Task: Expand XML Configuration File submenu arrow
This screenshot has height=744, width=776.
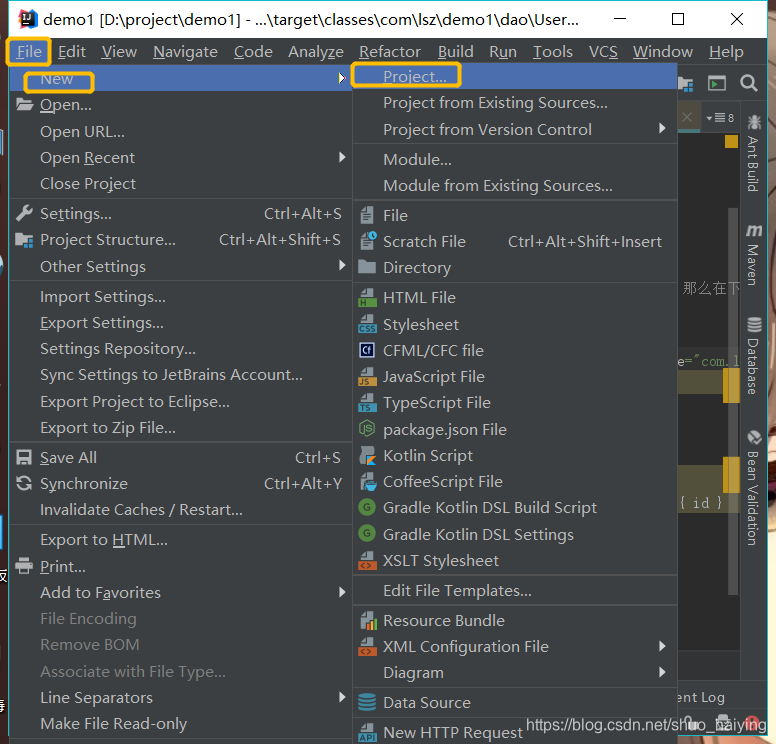Action: point(662,646)
